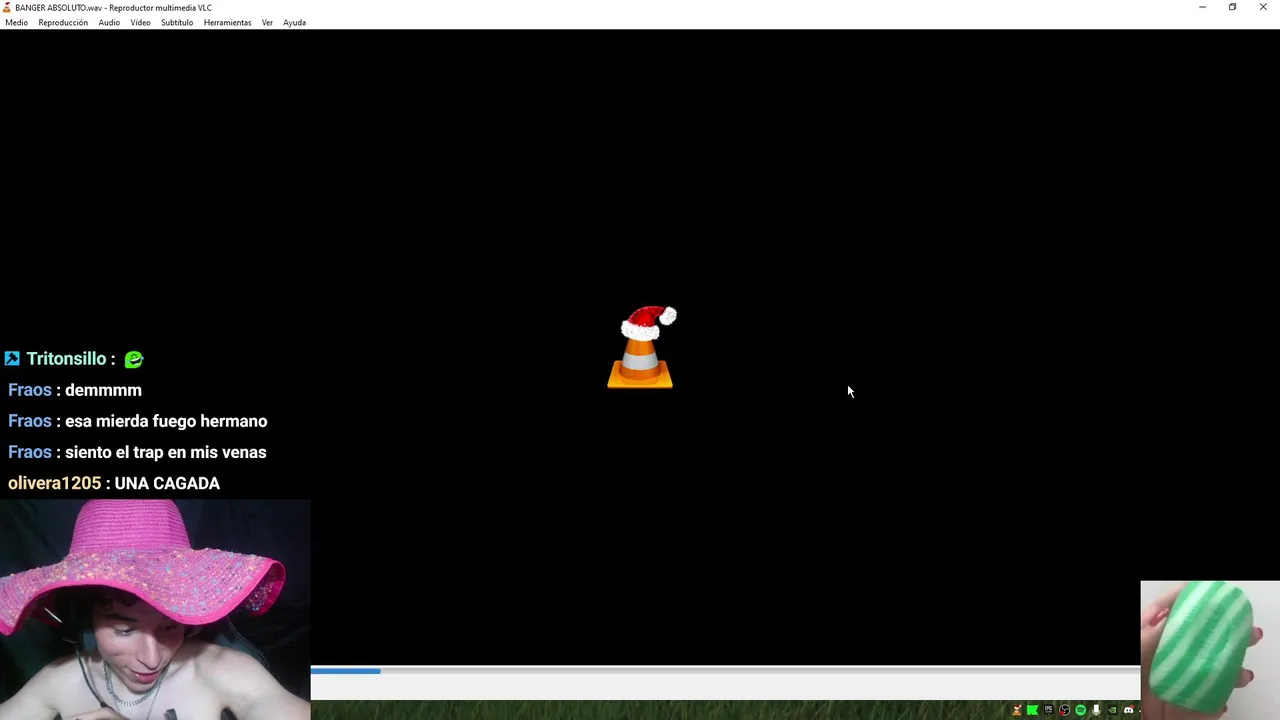Close the VLC window
Viewport: 1280px width, 720px height.
[1263, 7]
